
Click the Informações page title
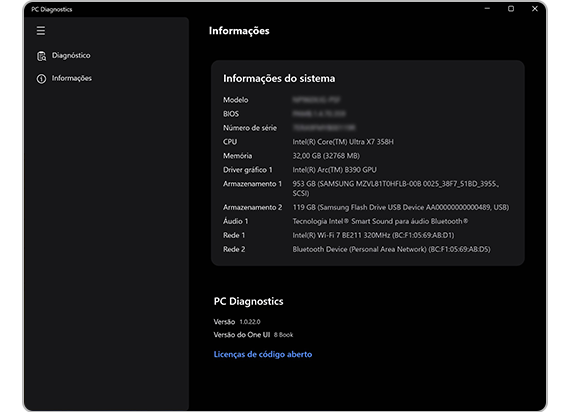[x=239, y=31]
